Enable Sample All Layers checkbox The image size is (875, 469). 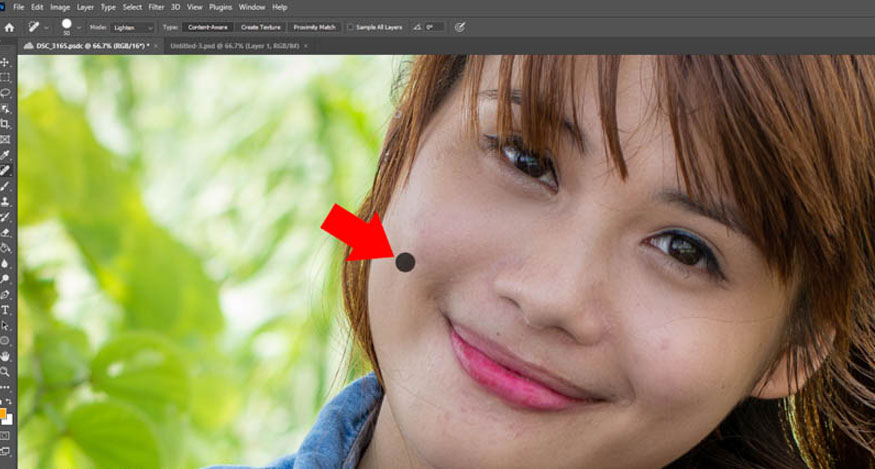coord(350,27)
